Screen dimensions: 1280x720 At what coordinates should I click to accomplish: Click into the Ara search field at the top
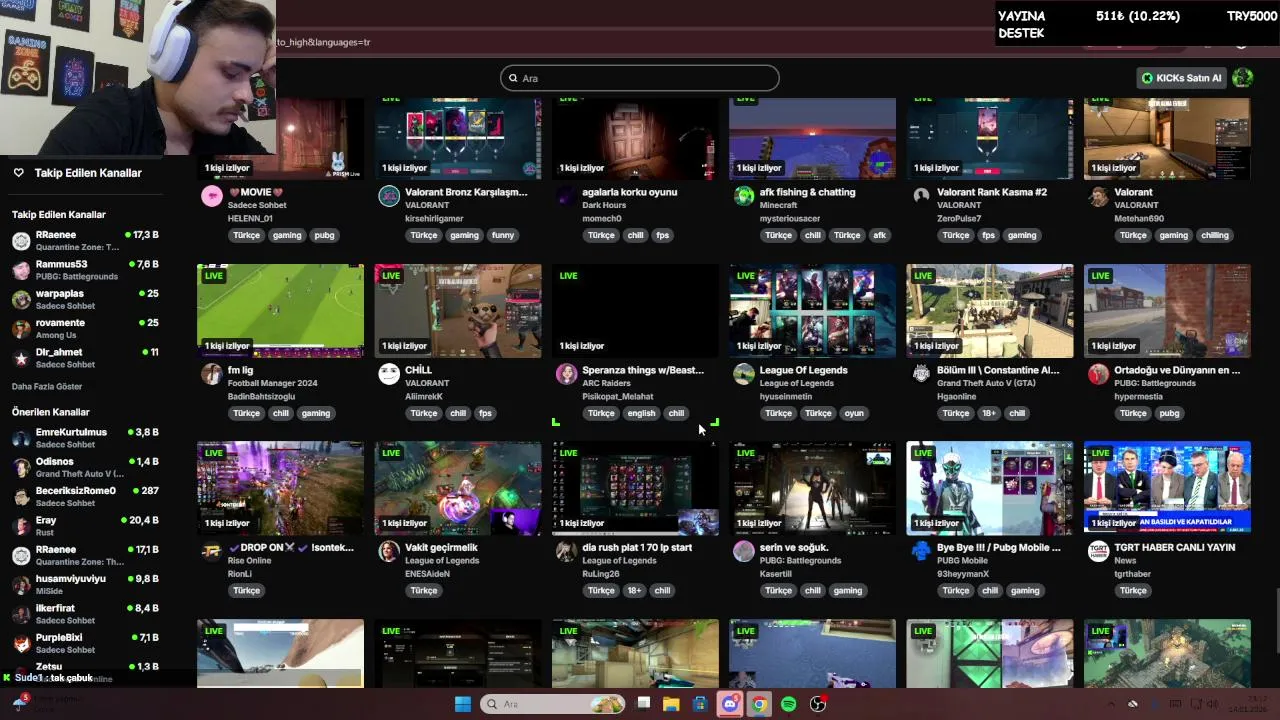[640, 78]
